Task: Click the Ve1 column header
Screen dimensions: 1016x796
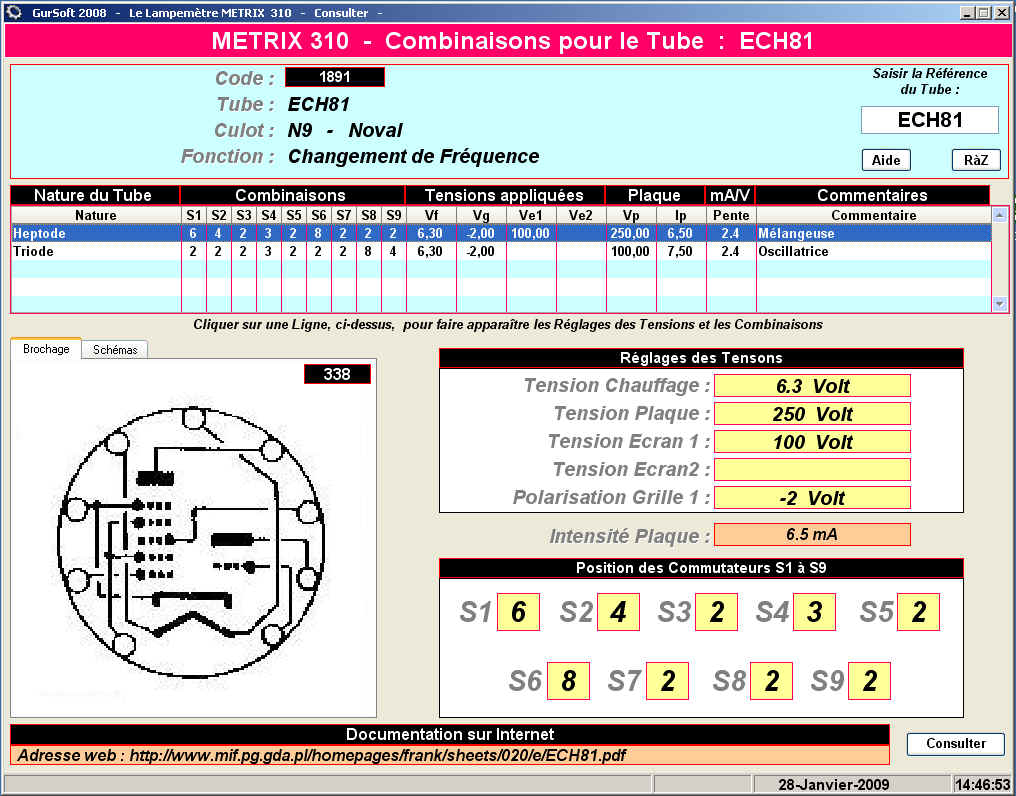Action: tap(531, 215)
